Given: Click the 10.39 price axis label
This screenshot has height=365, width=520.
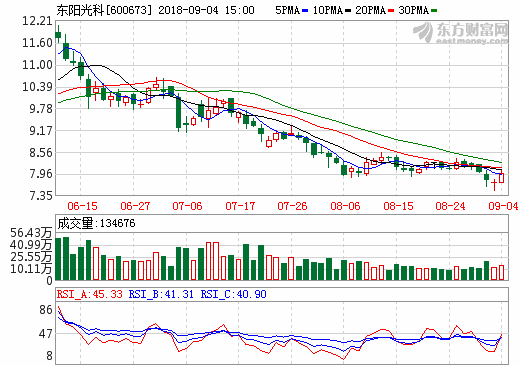Looking at the screenshot, I should pyautogui.click(x=37, y=87).
